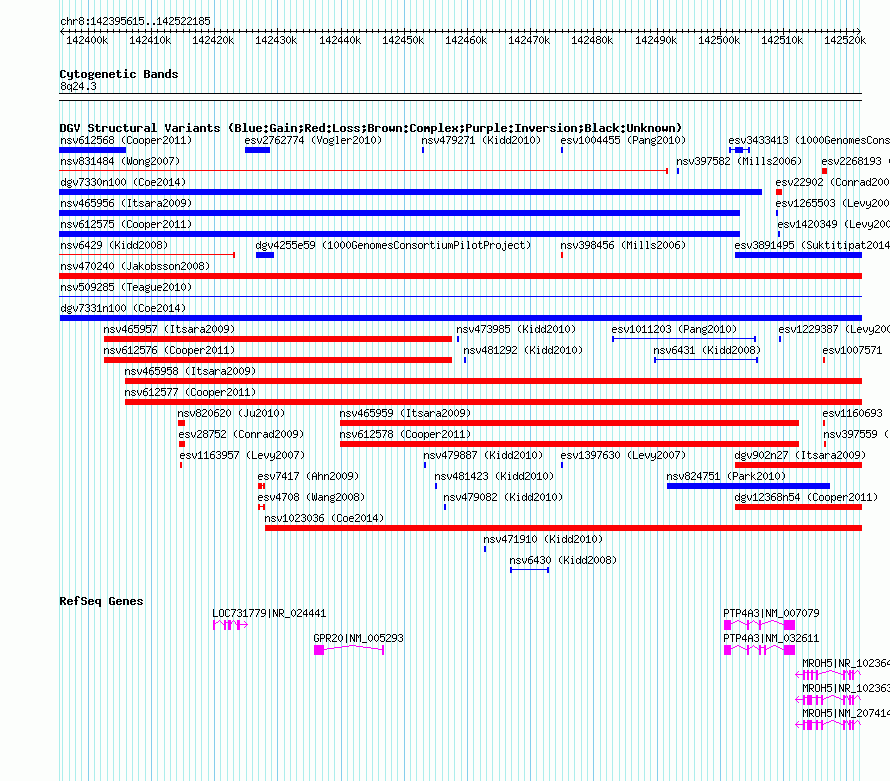The image size is (890, 781).
Task: Click the GPR20|NM_005293 gene label
Action: point(359,639)
